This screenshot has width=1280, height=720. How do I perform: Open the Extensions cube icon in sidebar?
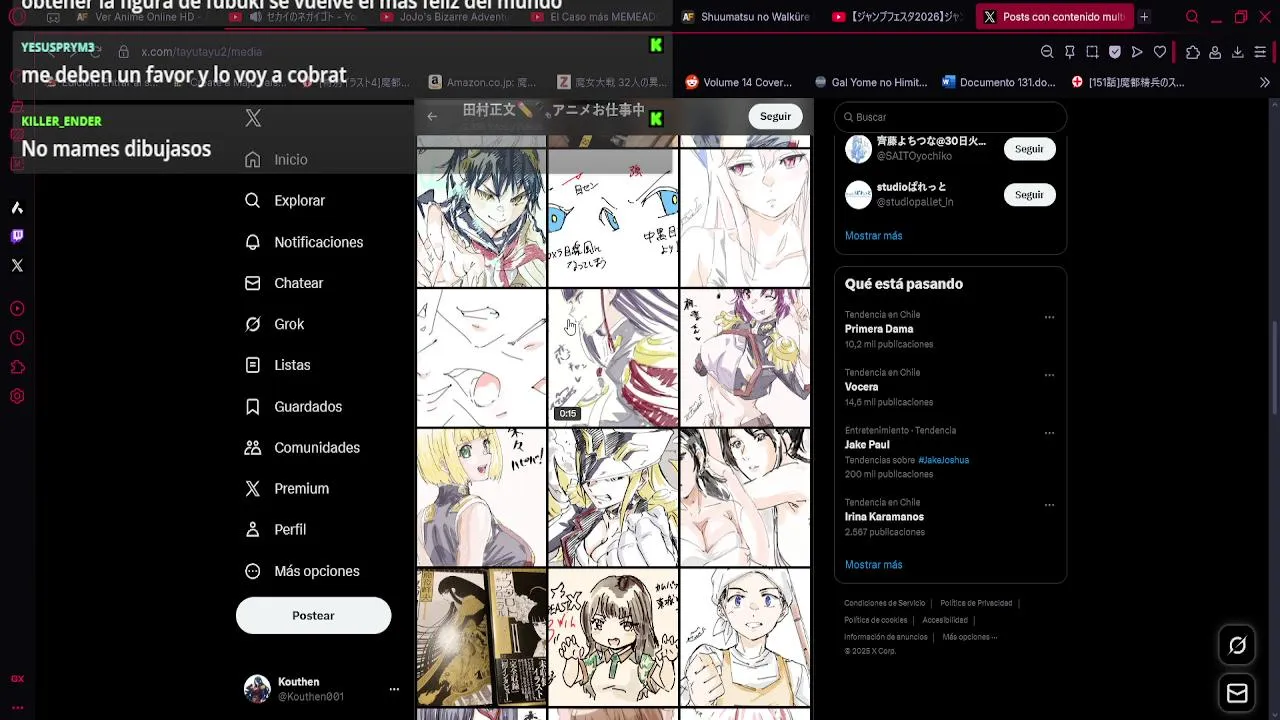click(17, 367)
